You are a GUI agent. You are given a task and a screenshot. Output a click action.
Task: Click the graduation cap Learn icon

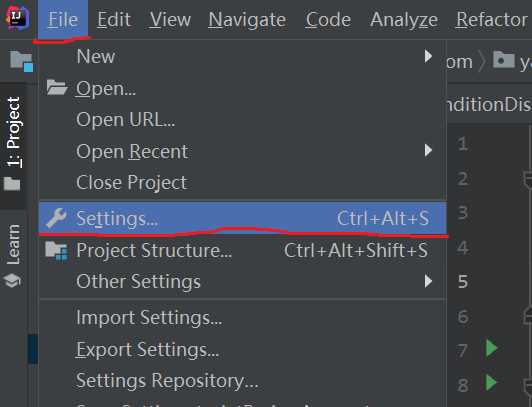click(13, 281)
